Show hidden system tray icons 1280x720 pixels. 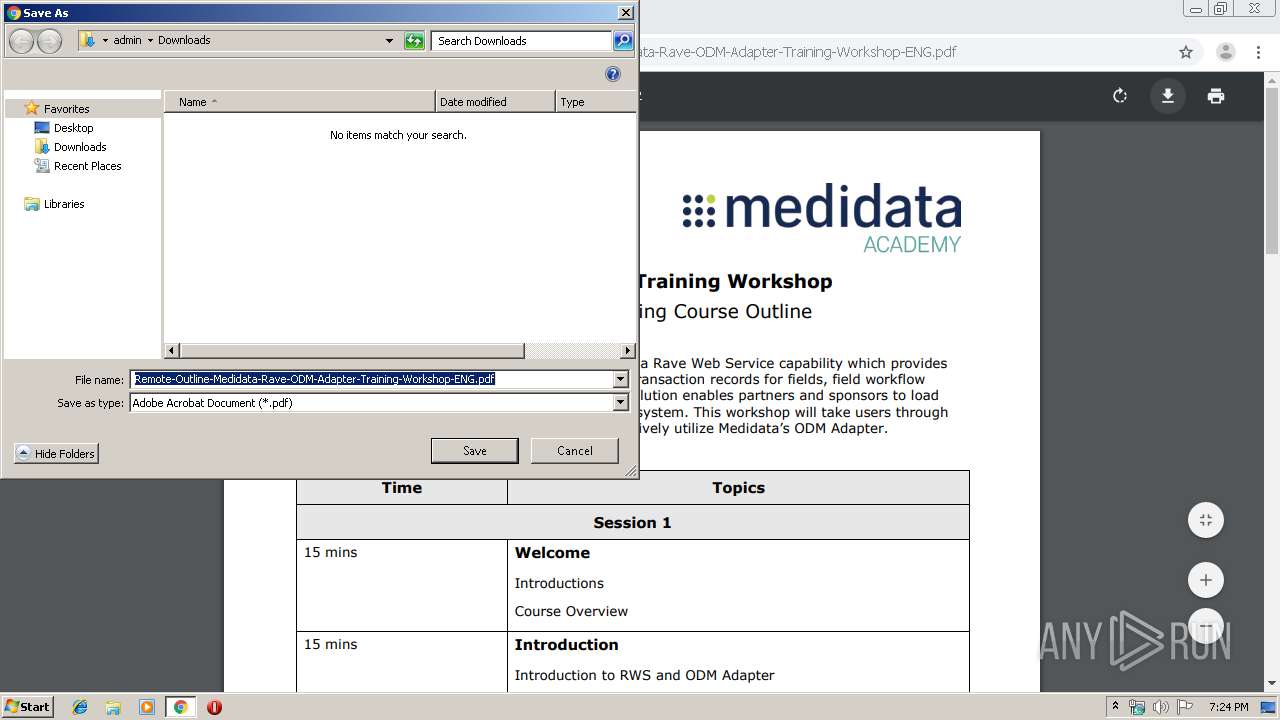1116,707
